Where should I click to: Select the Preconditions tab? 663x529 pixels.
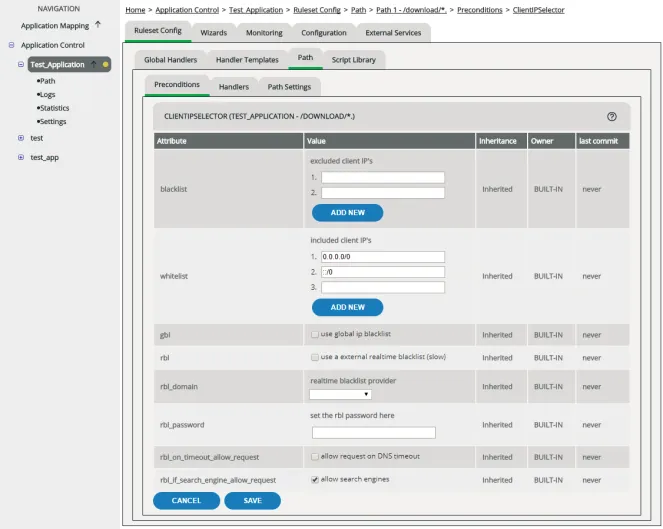(177, 85)
